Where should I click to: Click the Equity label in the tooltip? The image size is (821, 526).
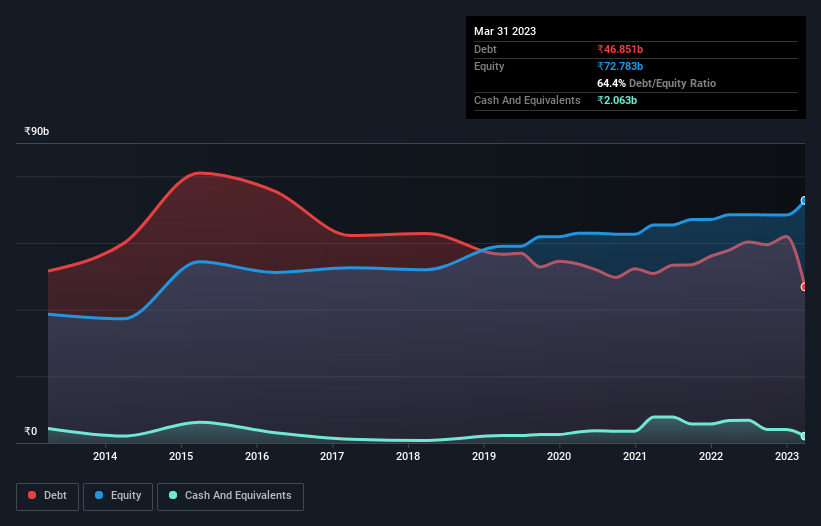(489, 66)
